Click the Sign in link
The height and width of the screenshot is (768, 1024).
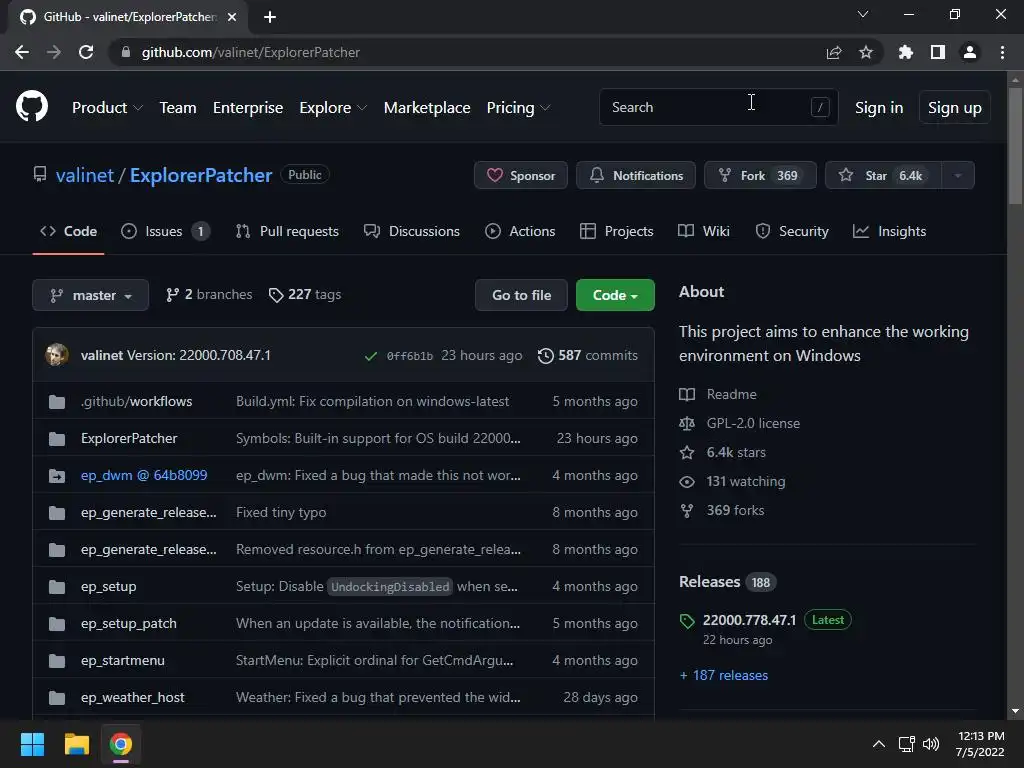(x=879, y=108)
